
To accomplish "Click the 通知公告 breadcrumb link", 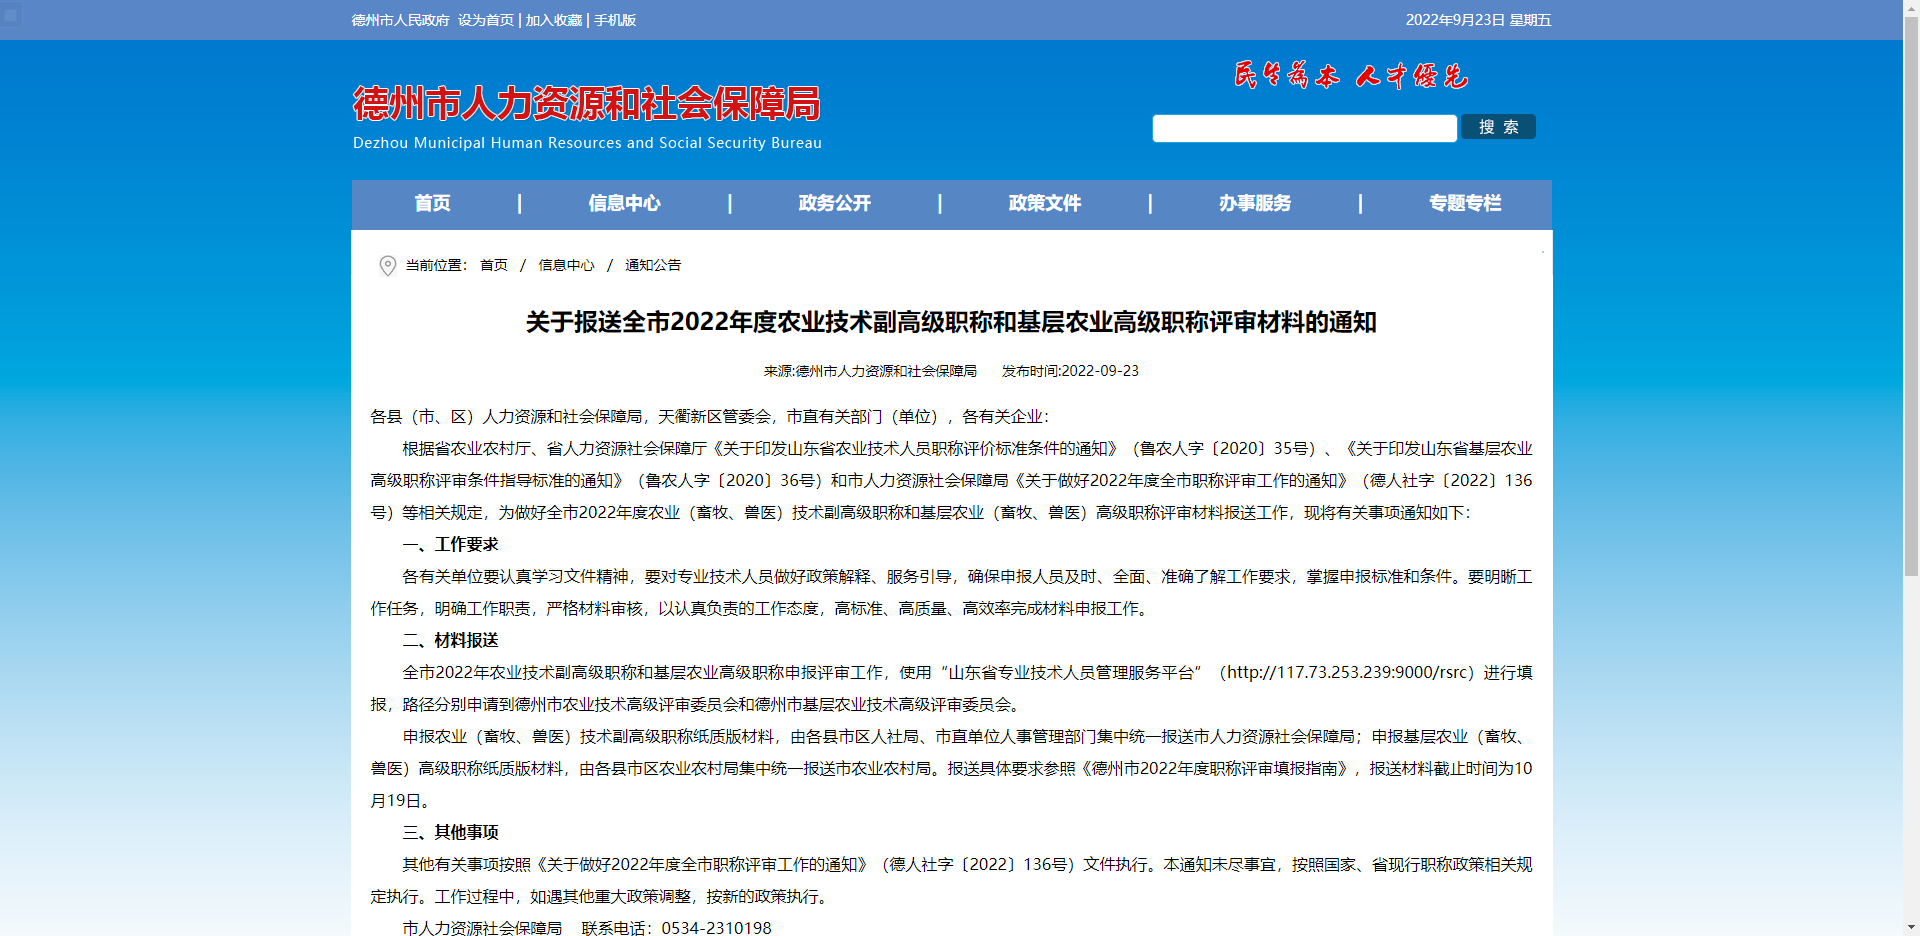I will pos(652,265).
